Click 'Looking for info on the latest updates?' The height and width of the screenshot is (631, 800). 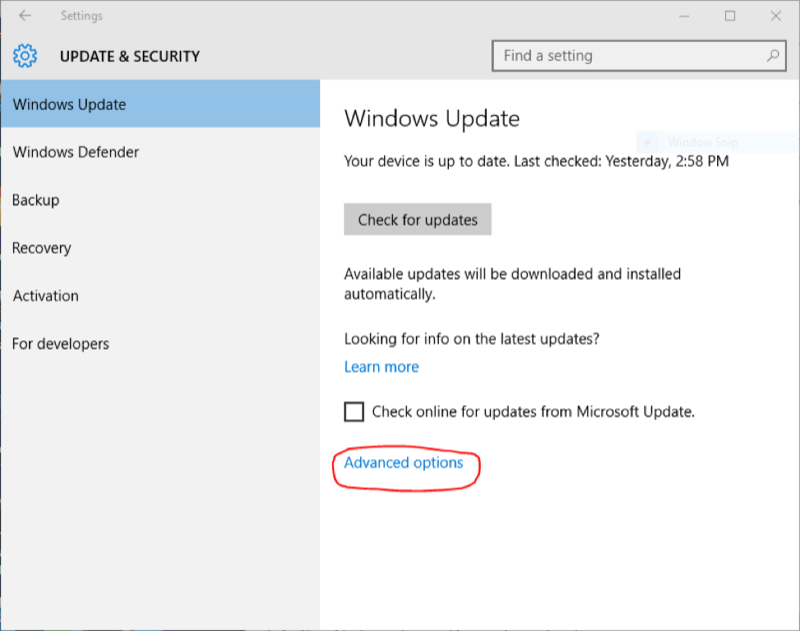[x=471, y=339]
